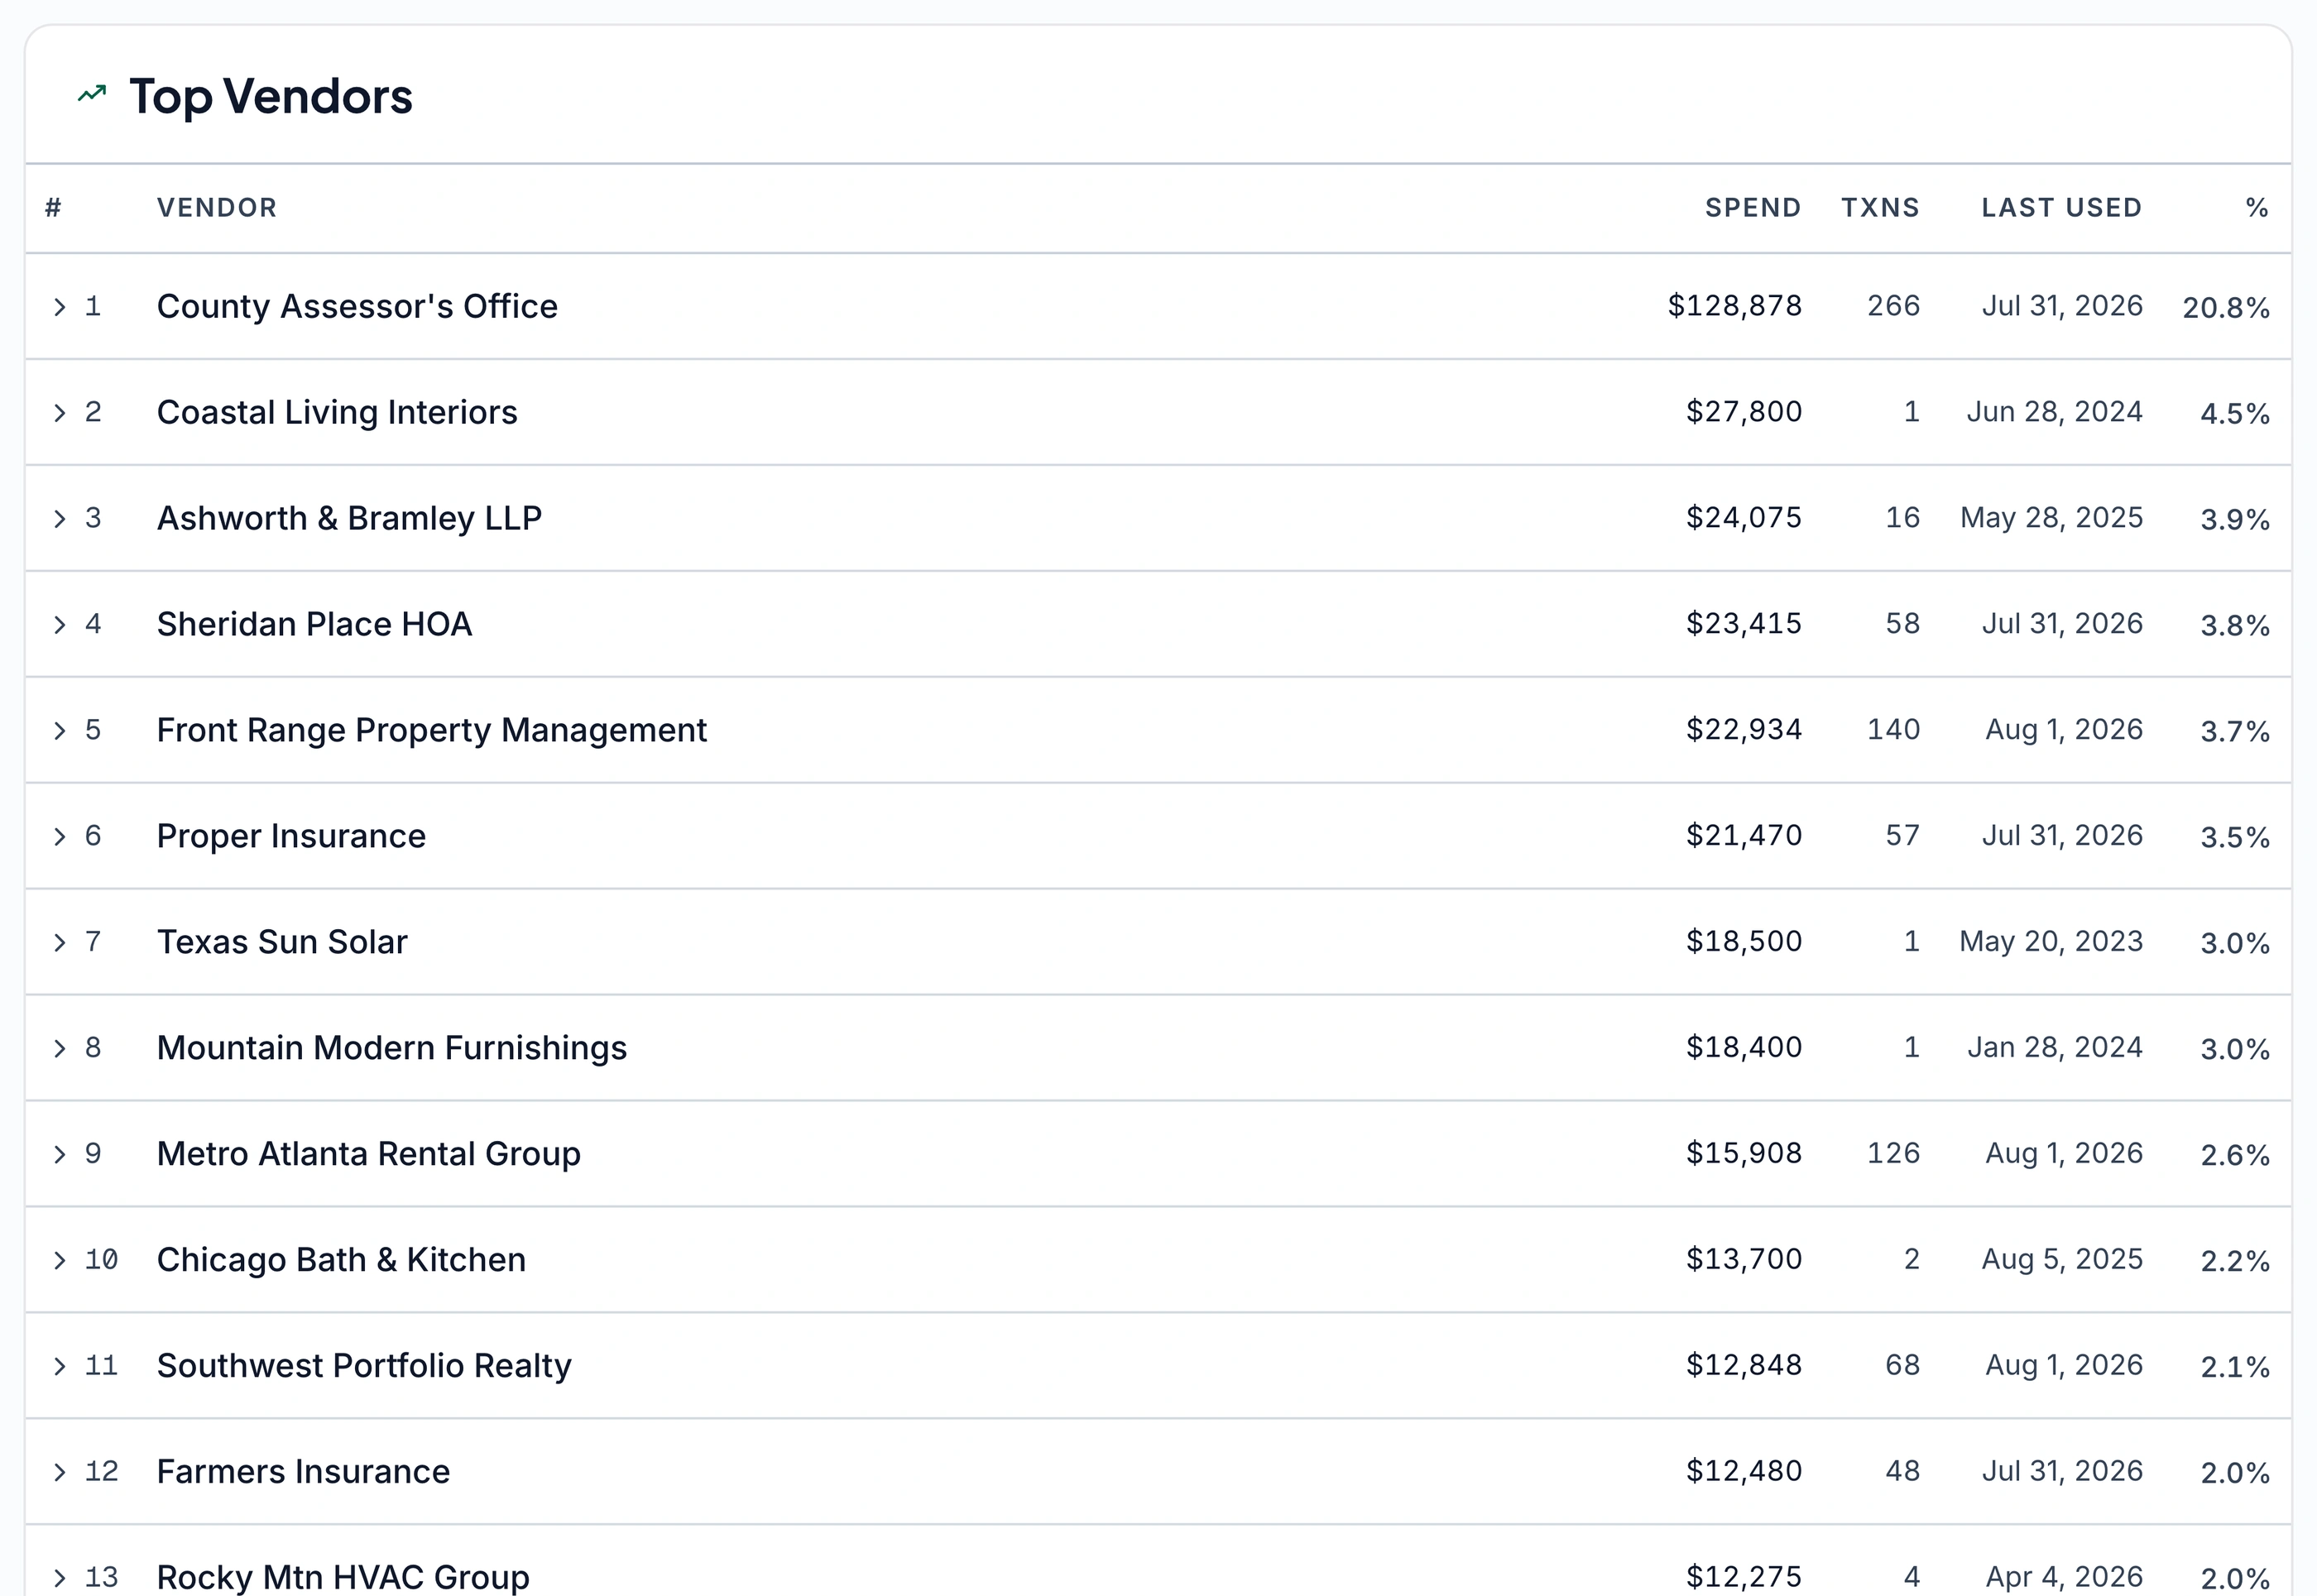This screenshot has width=2317, height=1596.
Task: Select Southwest Portfolio Realty vendor name
Action: (x=364, y=1366)
